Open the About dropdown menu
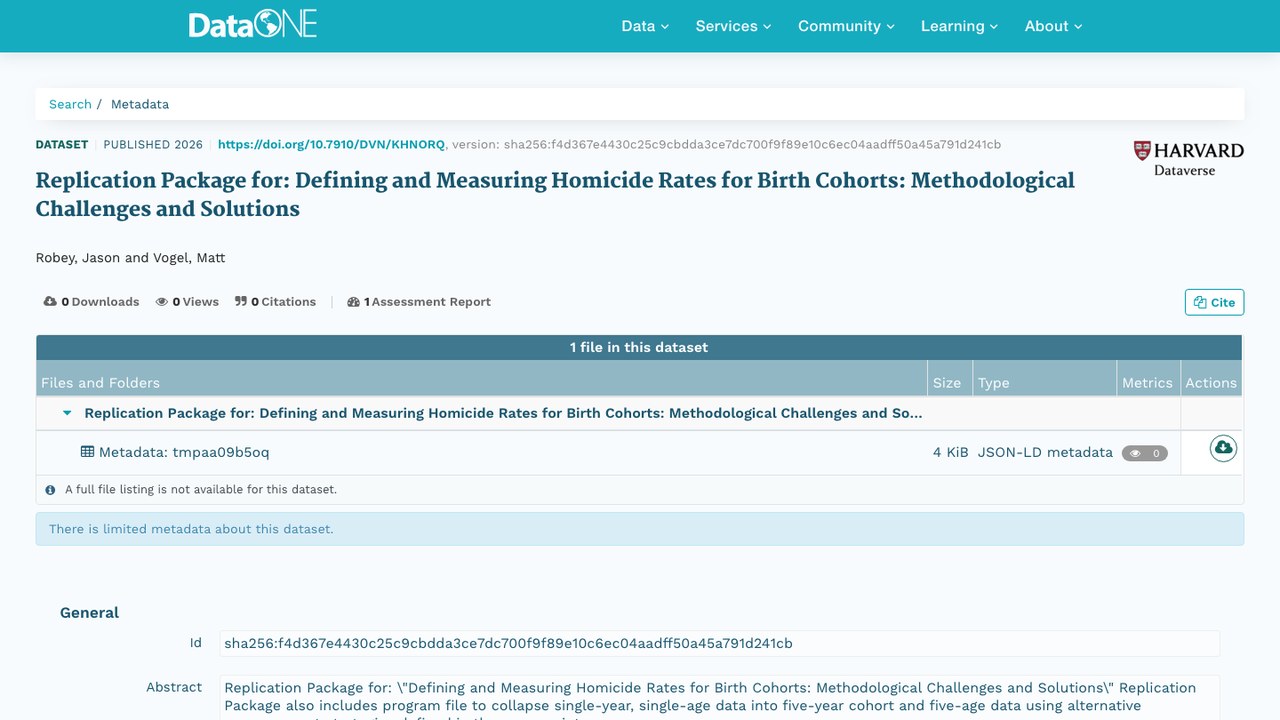Image resolution: width=1280 pixels, height=720 pixels. point(1053,26)
